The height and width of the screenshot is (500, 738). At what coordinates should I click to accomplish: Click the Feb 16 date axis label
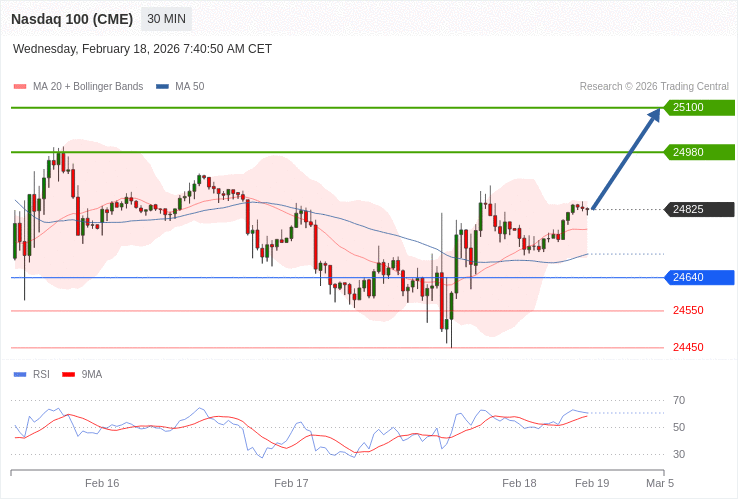point(102,484)
